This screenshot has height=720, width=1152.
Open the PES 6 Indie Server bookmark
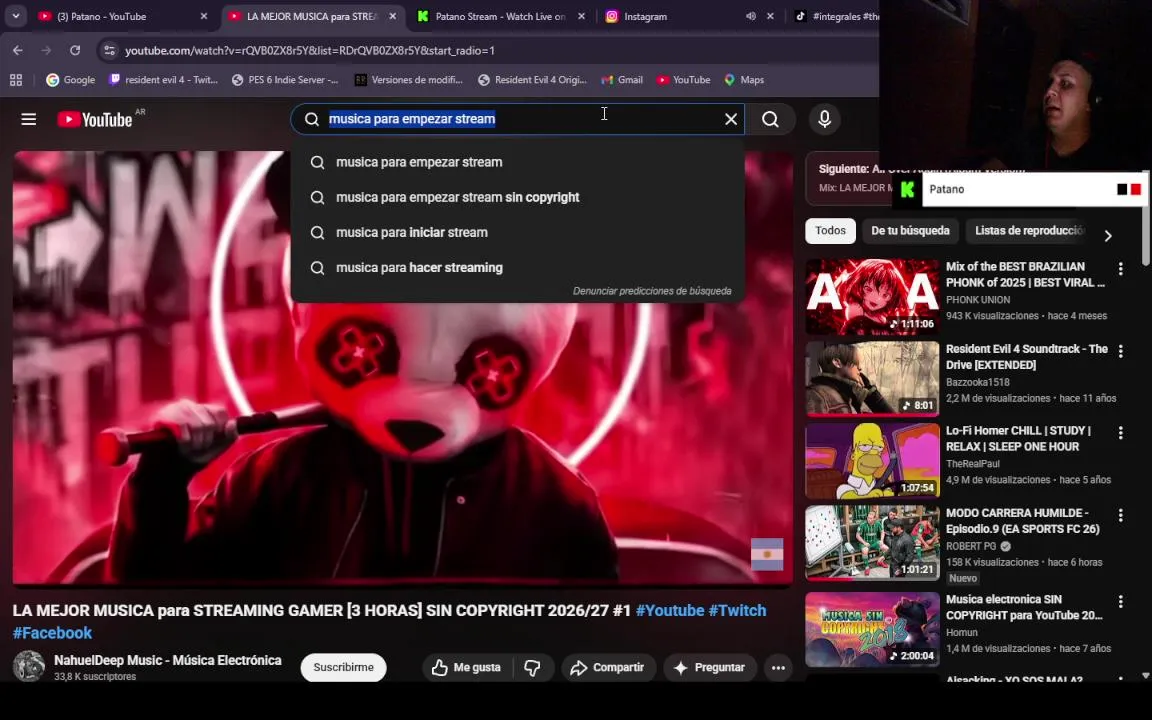click(x=285, y=80)
